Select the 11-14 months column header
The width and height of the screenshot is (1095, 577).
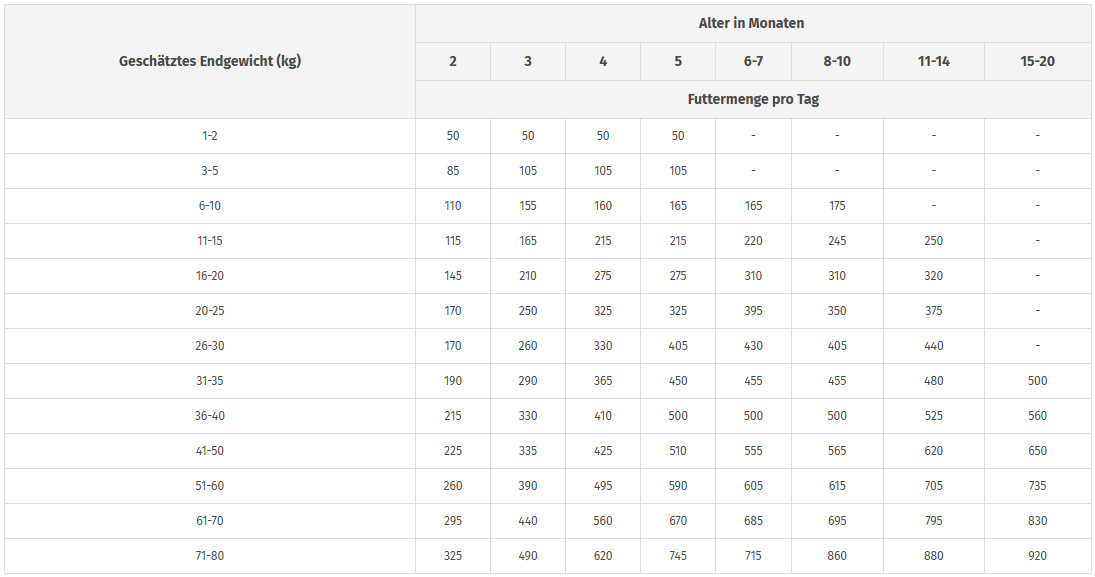[x=933, y=61]
